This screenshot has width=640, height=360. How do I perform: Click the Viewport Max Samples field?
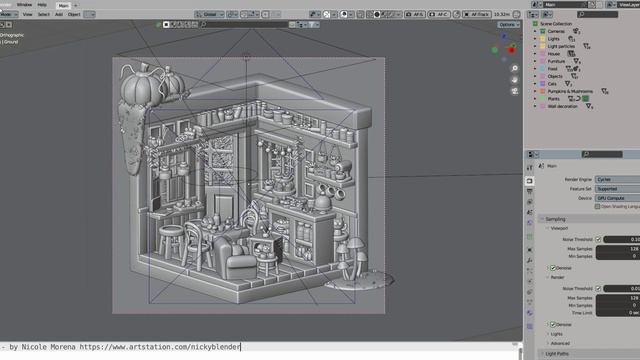pos(618,249)
